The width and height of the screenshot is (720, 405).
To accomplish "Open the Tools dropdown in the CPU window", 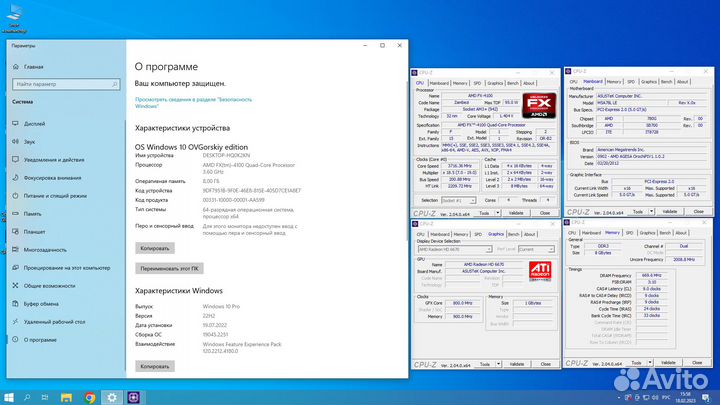I will [488, 213].
